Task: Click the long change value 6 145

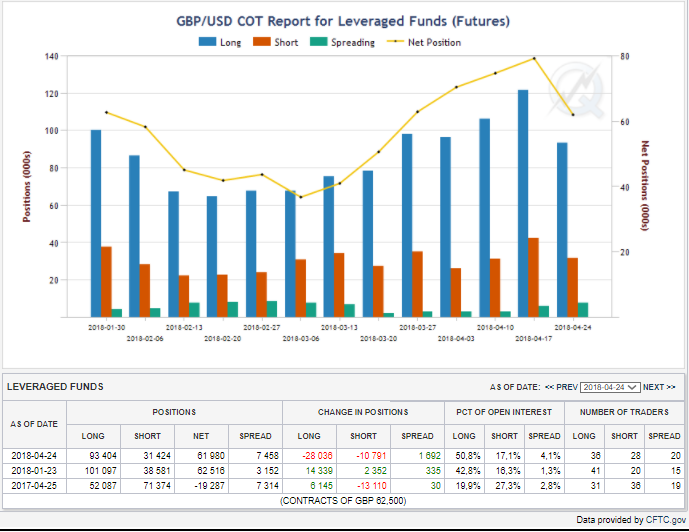Action: click(x=321, y=485)
